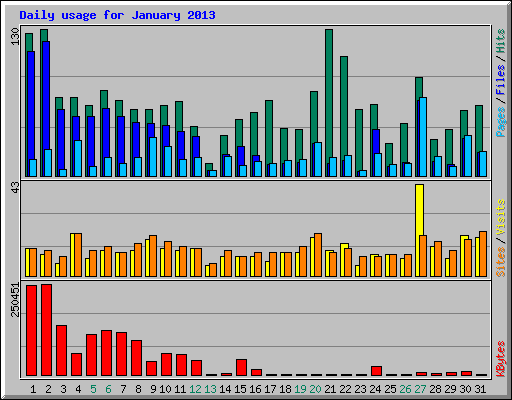Click green day 27 label
Image resolution: width=512 pixels, height=400 pixels.
pyautogui.click(x=420, y=389)
